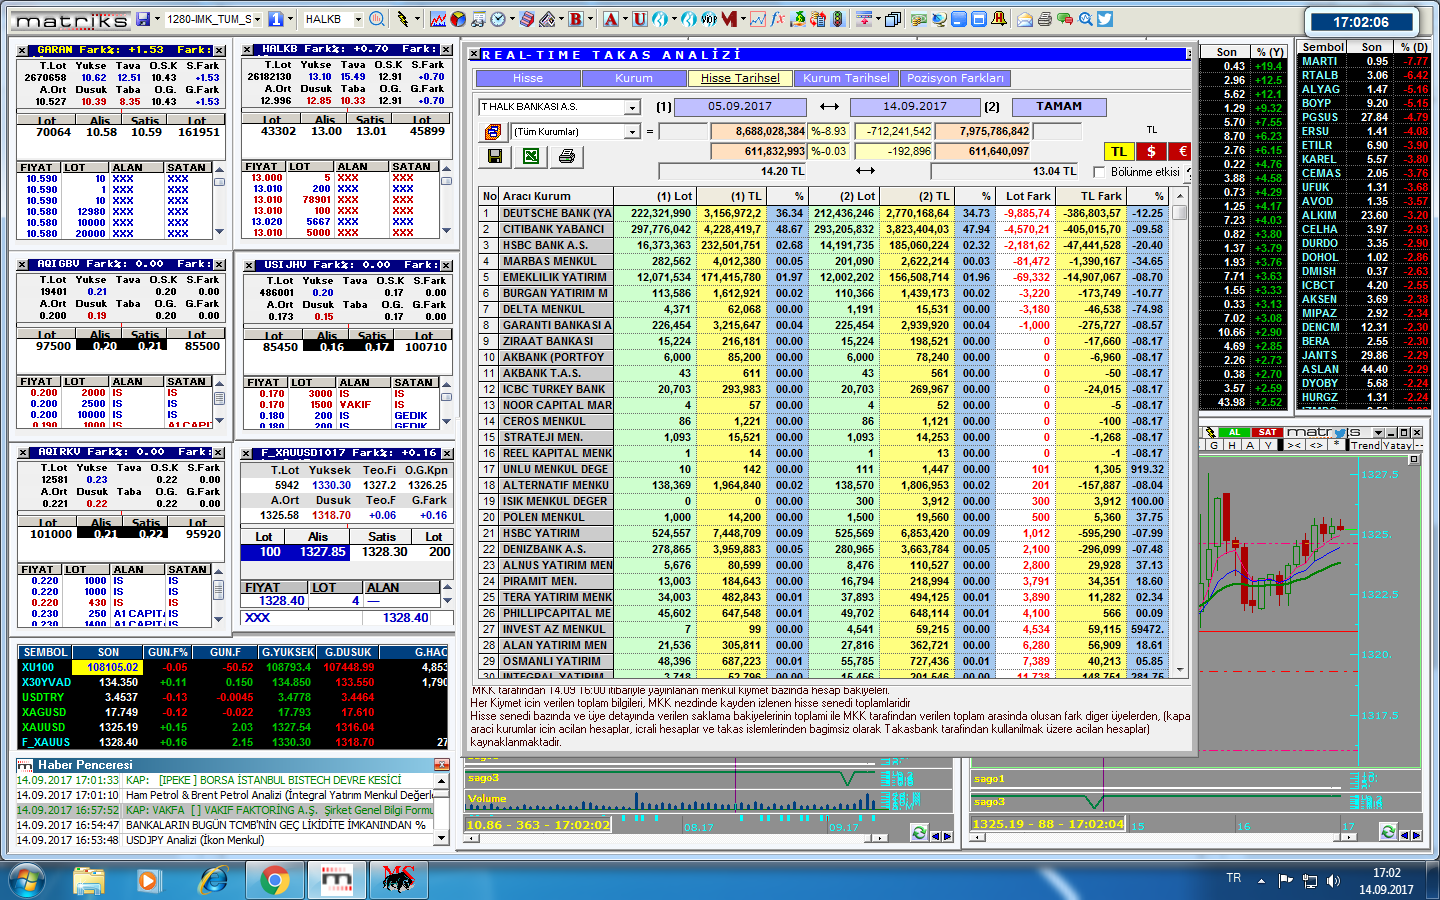Image resolution: width=1440 pixels, height=900 pixels.
Task: Click the traffic light toolbar icon
Action: pos(837,19)
